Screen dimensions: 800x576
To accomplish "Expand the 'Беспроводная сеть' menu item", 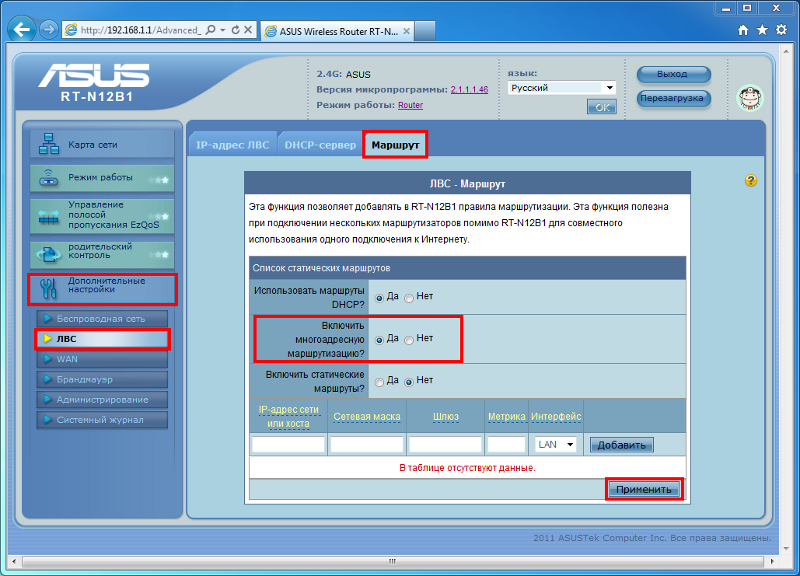I will pos(100,319).
